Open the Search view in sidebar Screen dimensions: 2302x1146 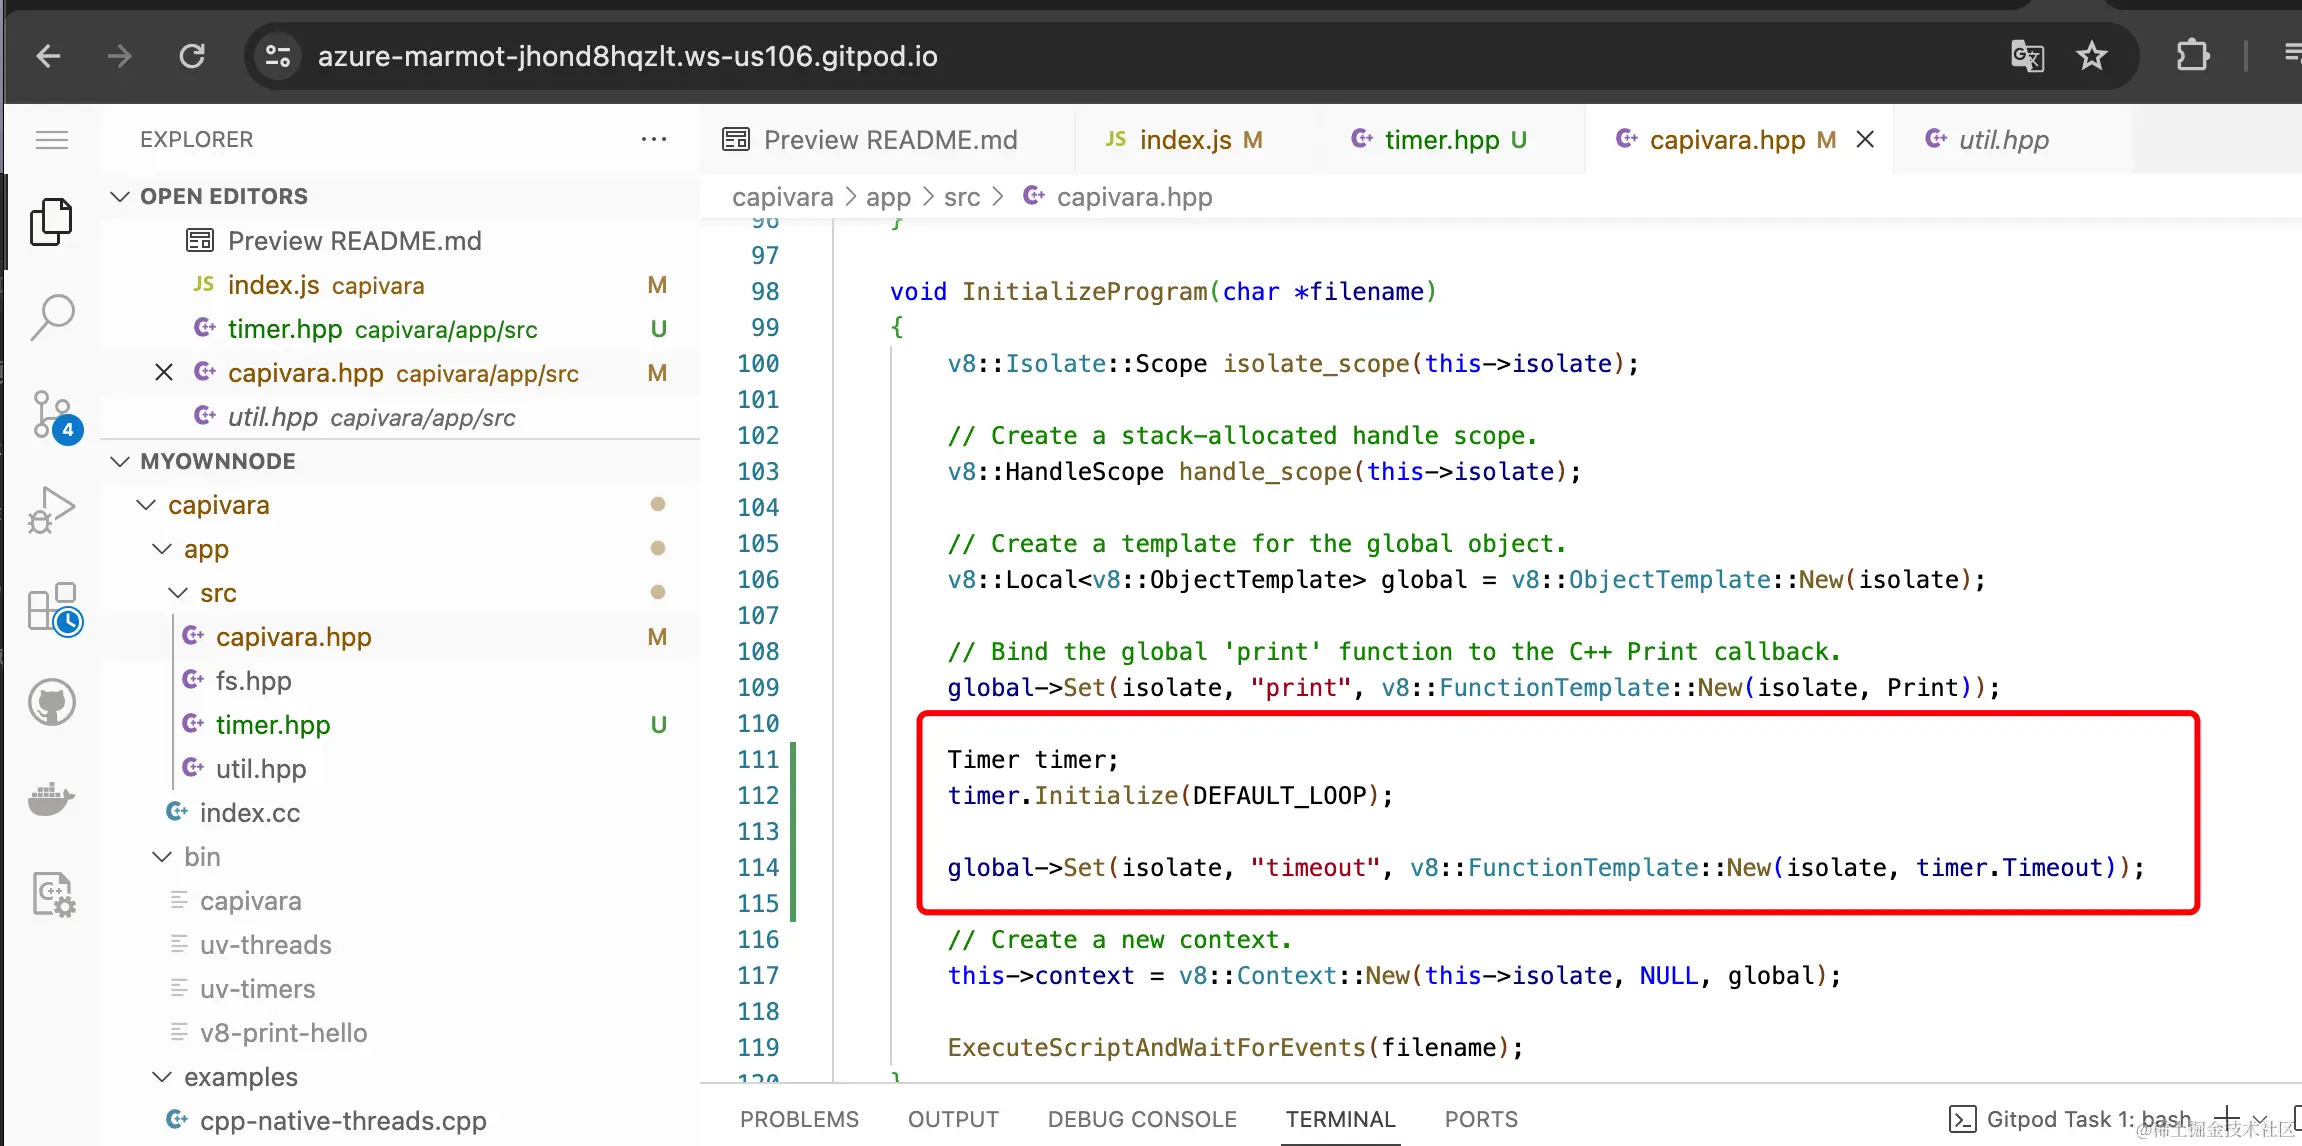pos(51,318)
